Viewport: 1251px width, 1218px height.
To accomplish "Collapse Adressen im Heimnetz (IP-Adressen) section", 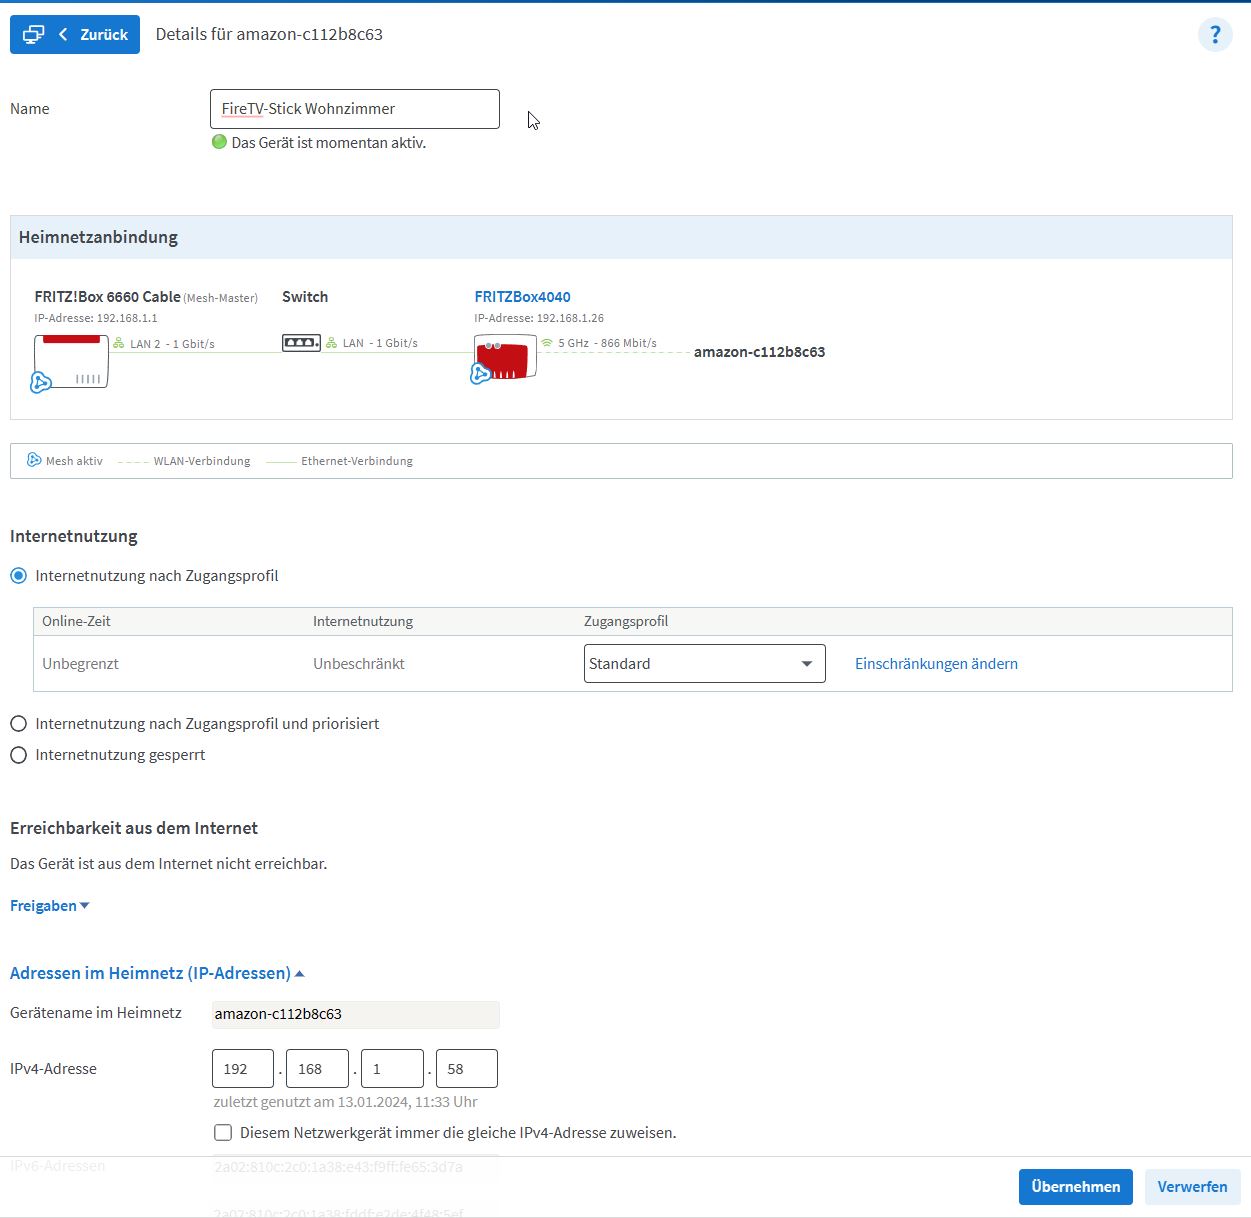I will [x=157, y=973].
